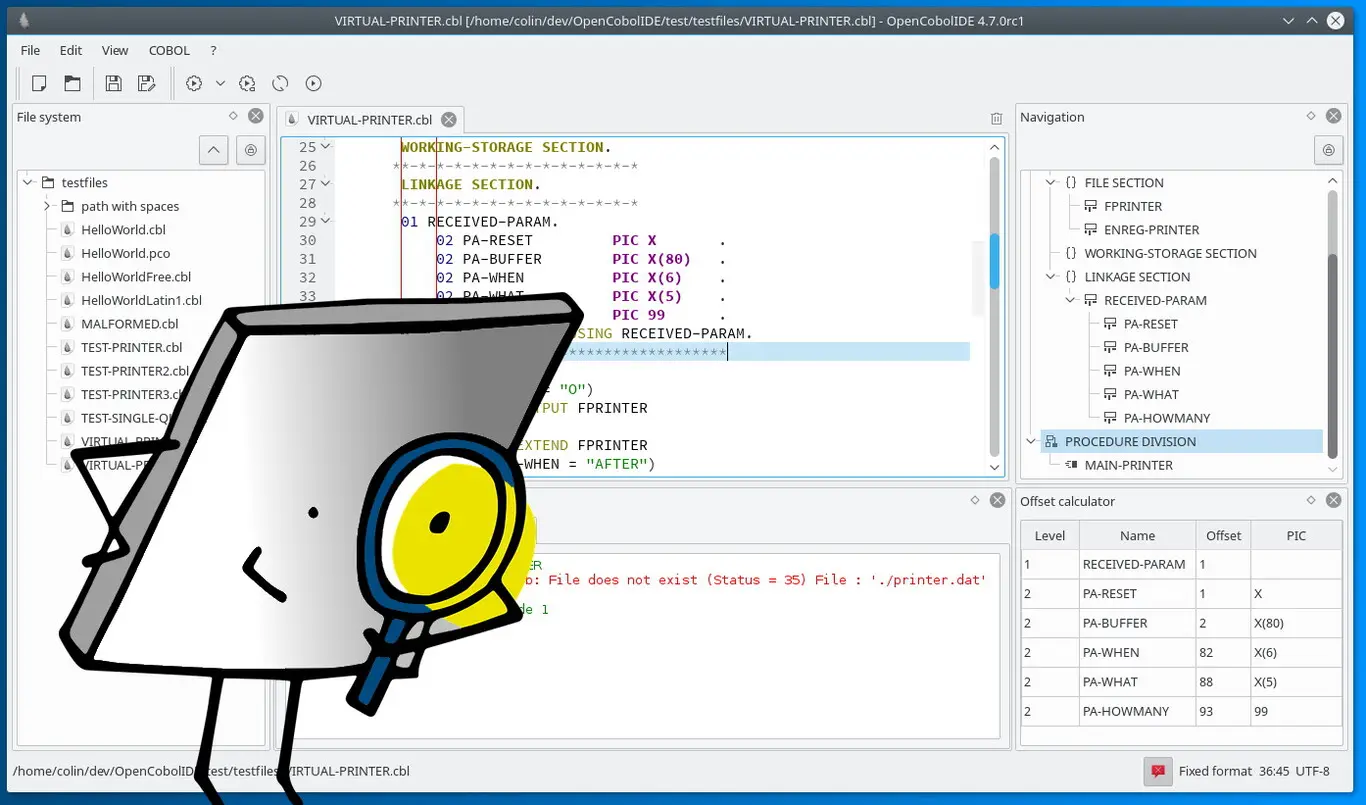Click Fixed format in the status bar
Screen dimensions: 1366x805
pos(1217,771)
